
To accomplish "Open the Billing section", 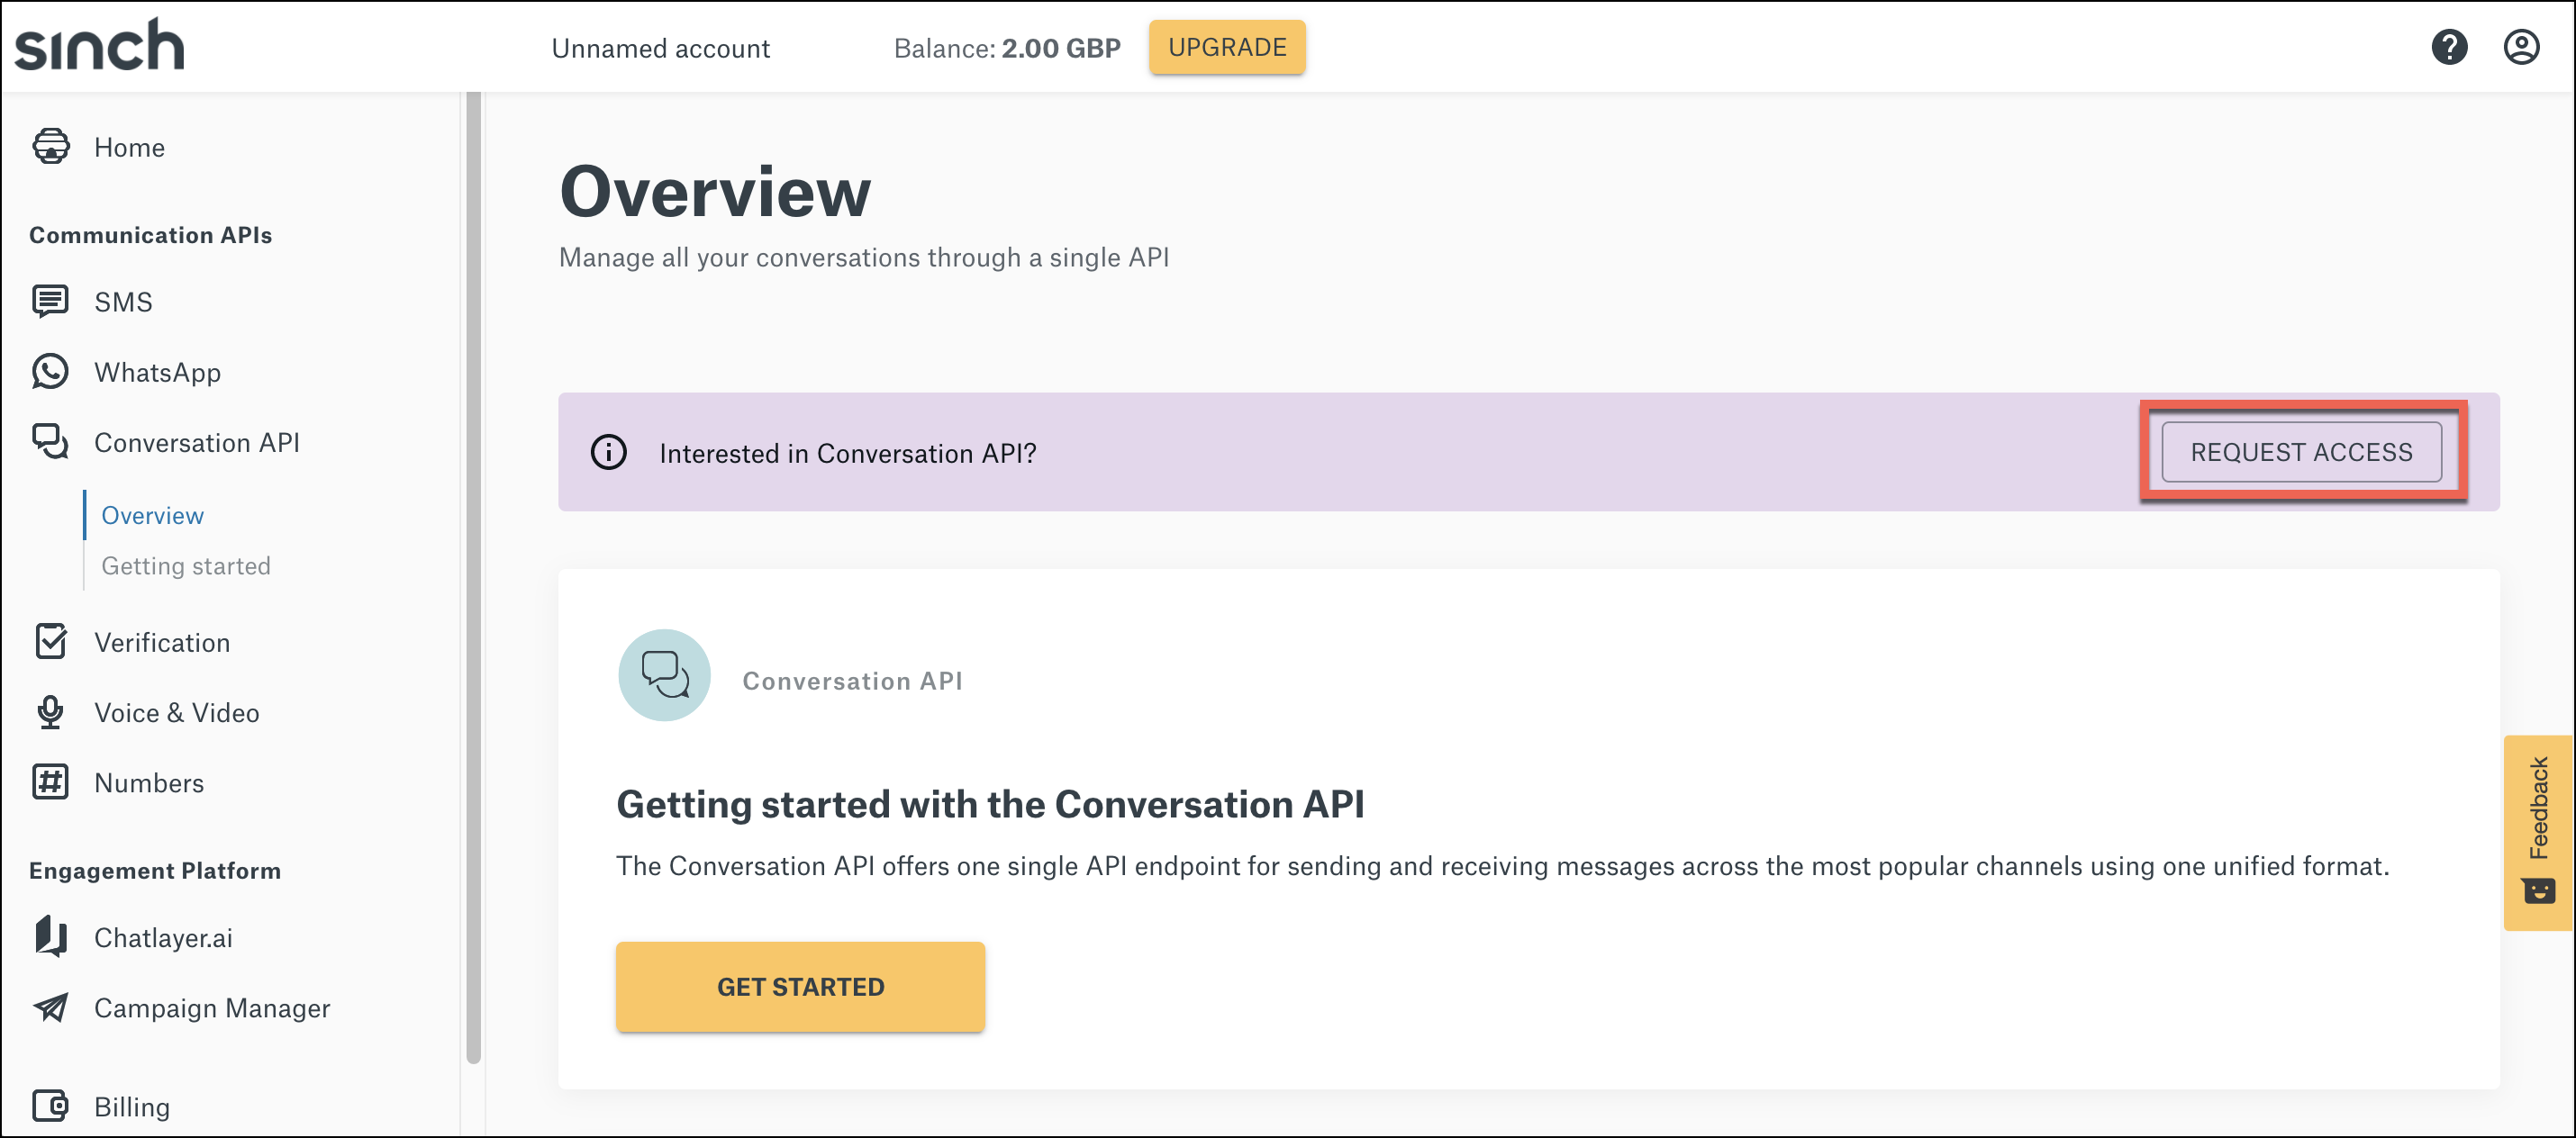I will tap(132, 1106).
